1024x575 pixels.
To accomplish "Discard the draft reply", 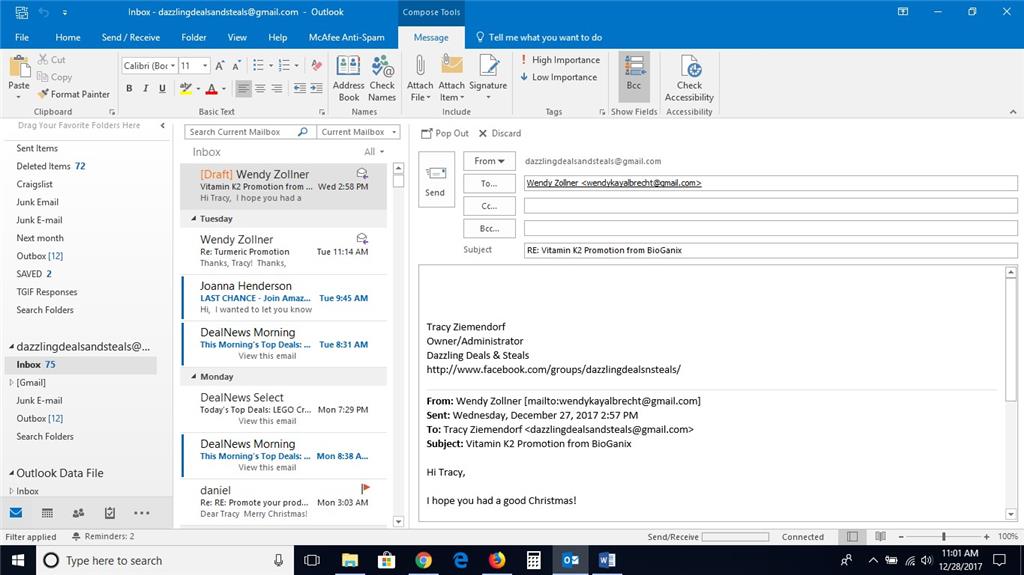I will pyautogui.click(x=500, y=133).
